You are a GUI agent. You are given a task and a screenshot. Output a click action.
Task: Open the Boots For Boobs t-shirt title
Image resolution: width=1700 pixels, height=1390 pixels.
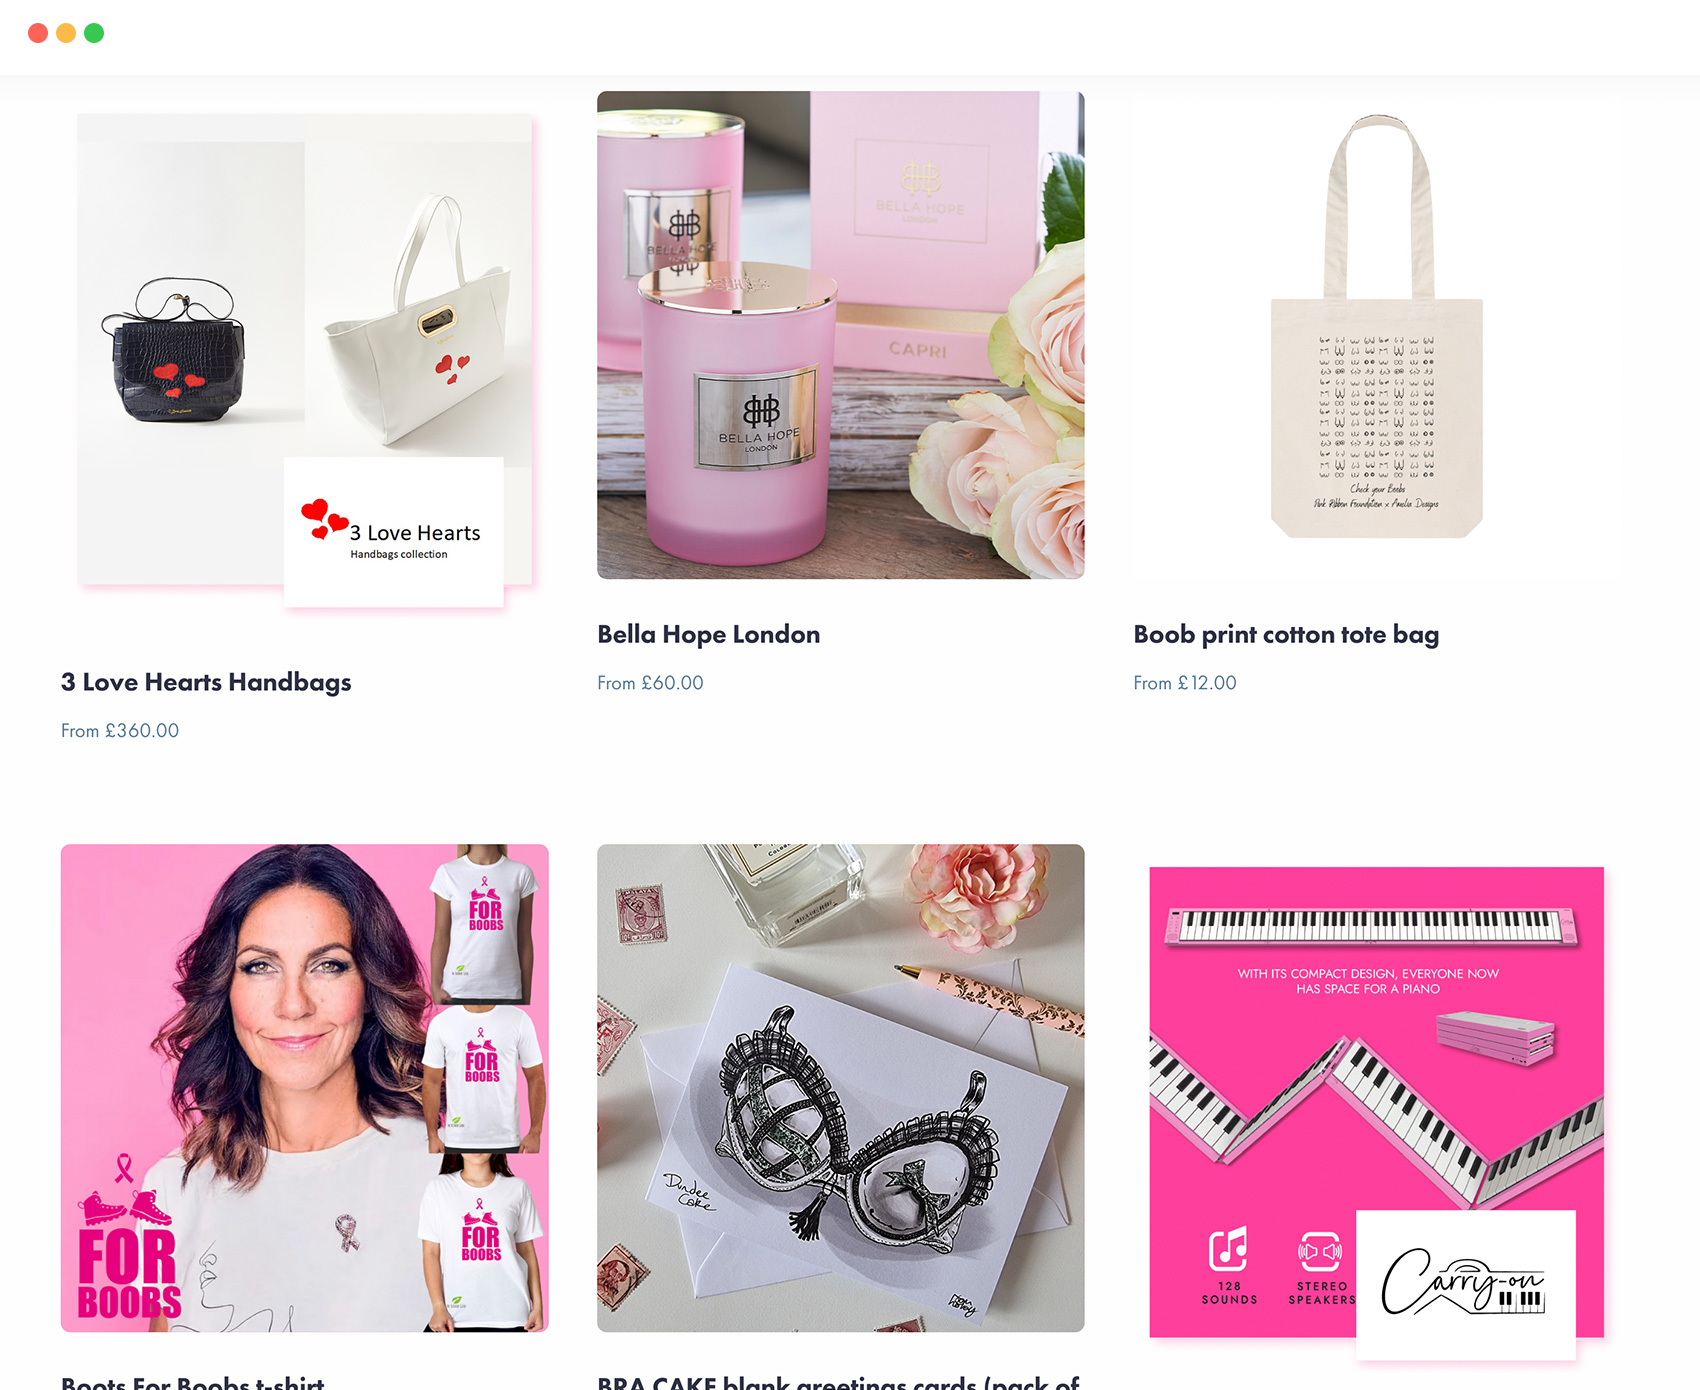coord(193,1381)
